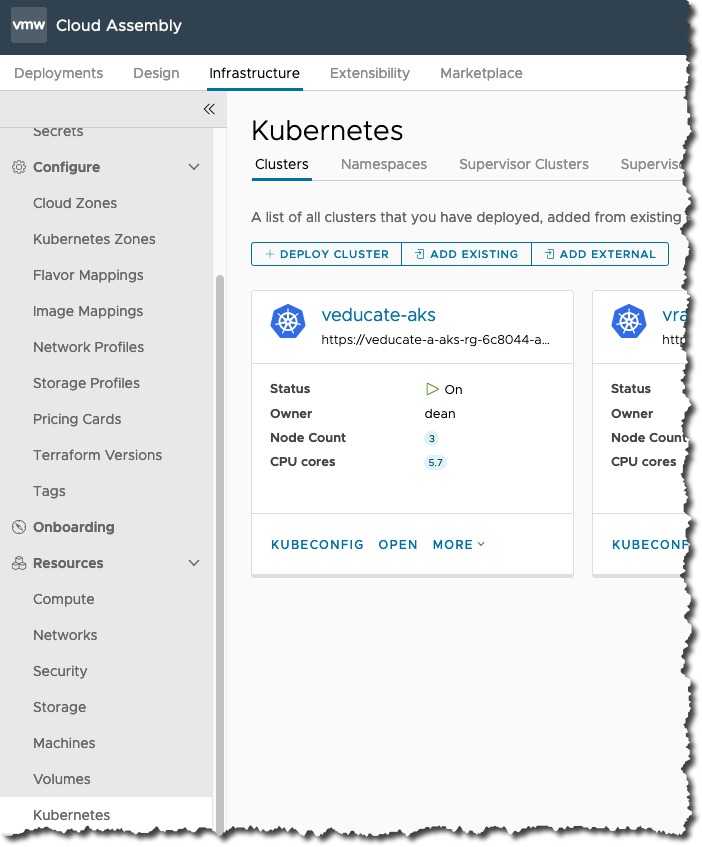This screenshot has width=702, height=847.
Task: Click the green play status icon next to On
Action: pyautogui.click(x=432, y=389)
